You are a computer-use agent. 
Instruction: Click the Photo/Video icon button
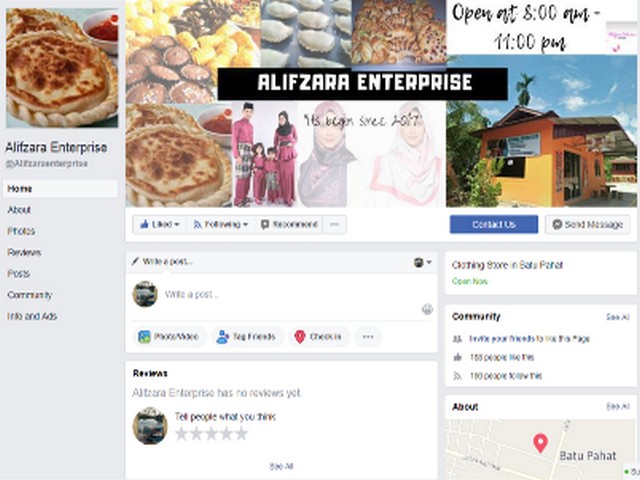coord(169,337)
